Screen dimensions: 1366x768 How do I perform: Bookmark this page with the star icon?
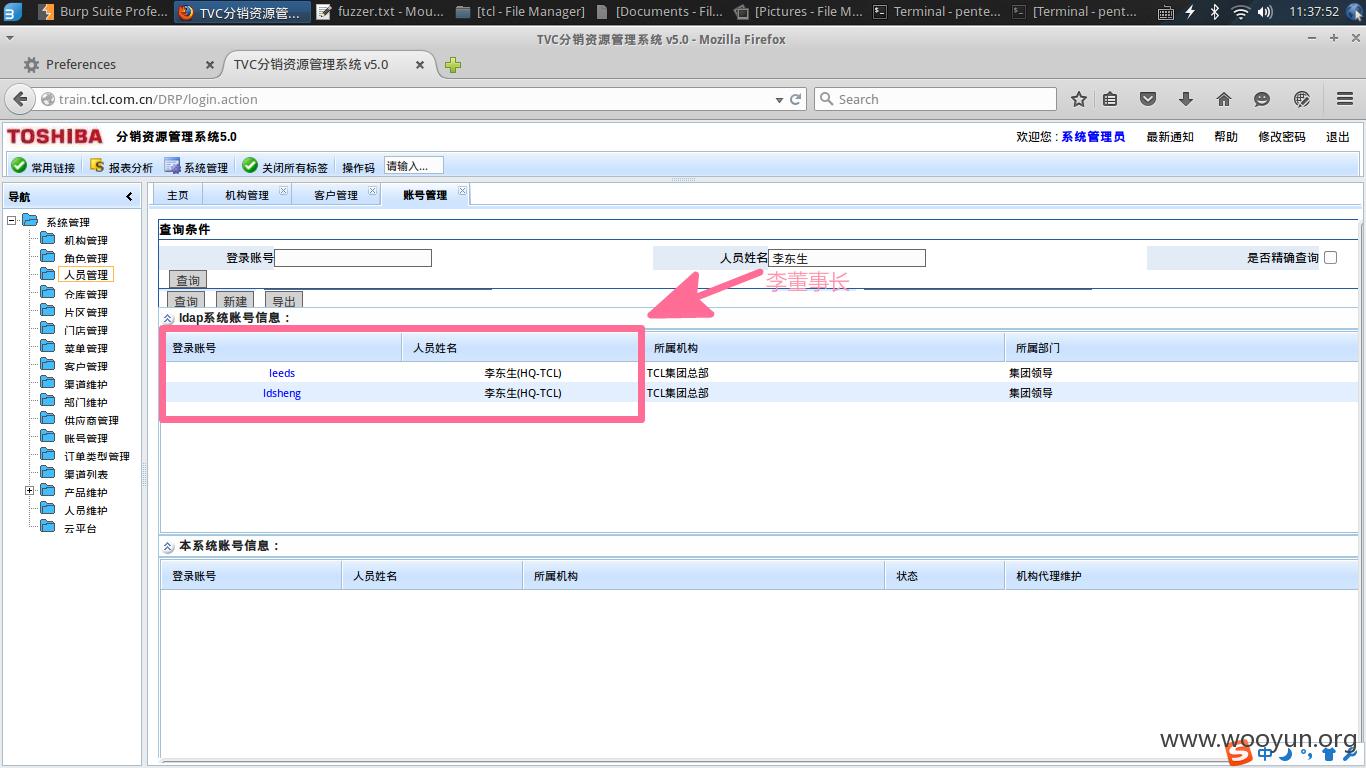[1079, 99]
